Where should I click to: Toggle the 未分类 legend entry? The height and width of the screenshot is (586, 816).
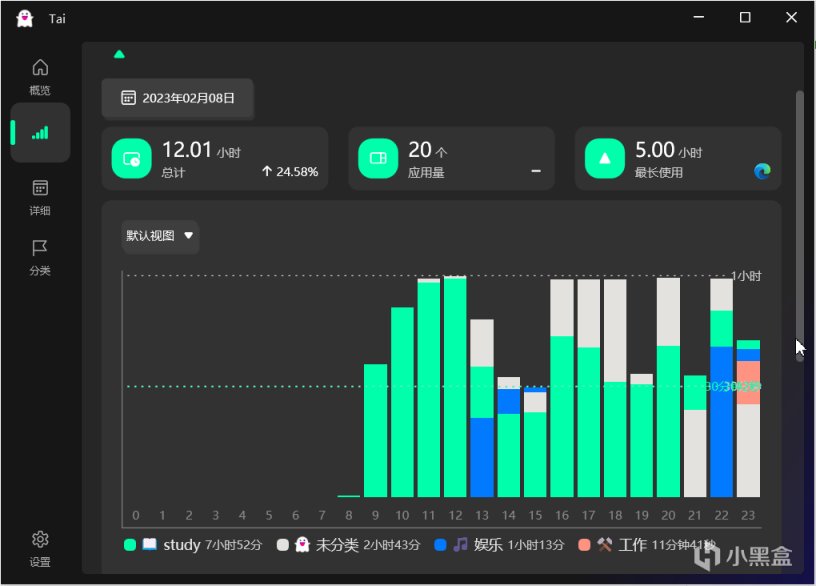[x=349, y=545]
